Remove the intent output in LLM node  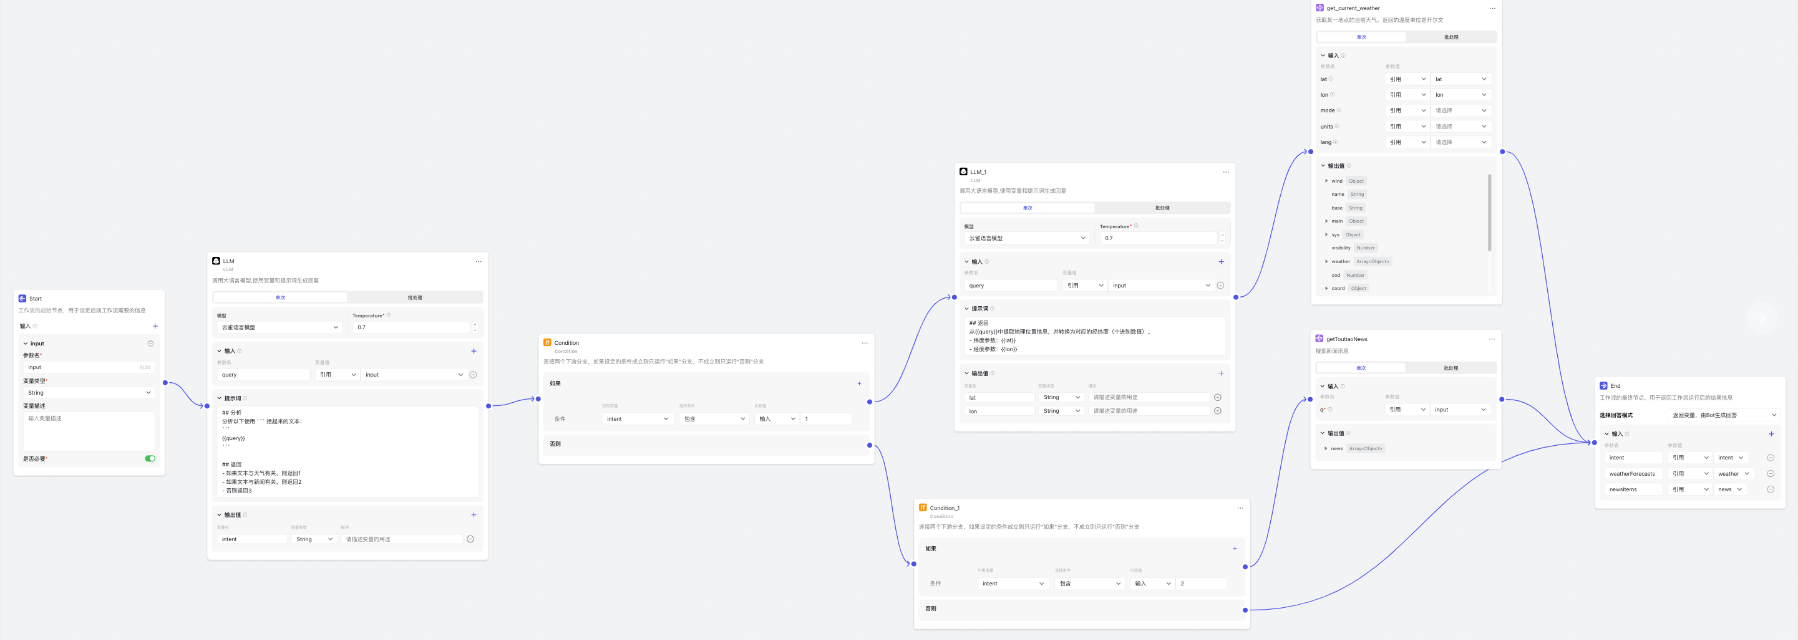470,539
